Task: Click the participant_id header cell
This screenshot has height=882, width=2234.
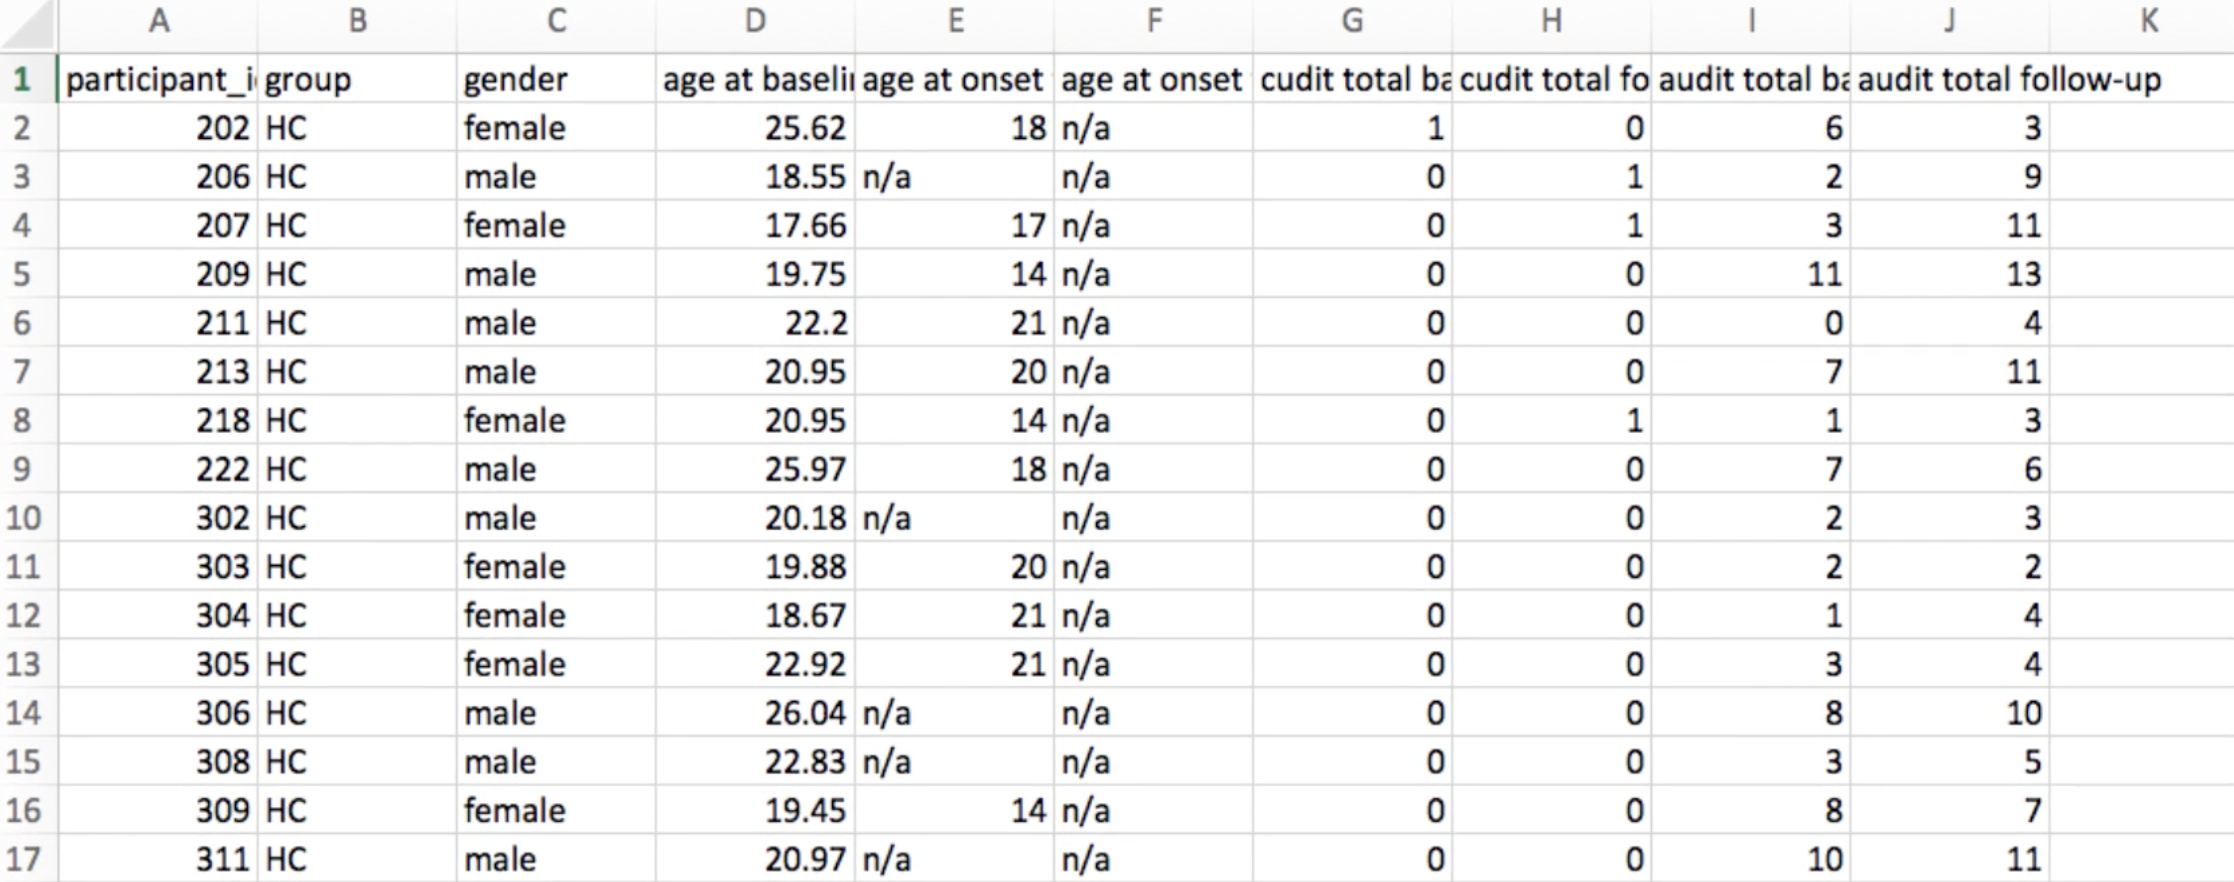Action: tap(158, 79)
